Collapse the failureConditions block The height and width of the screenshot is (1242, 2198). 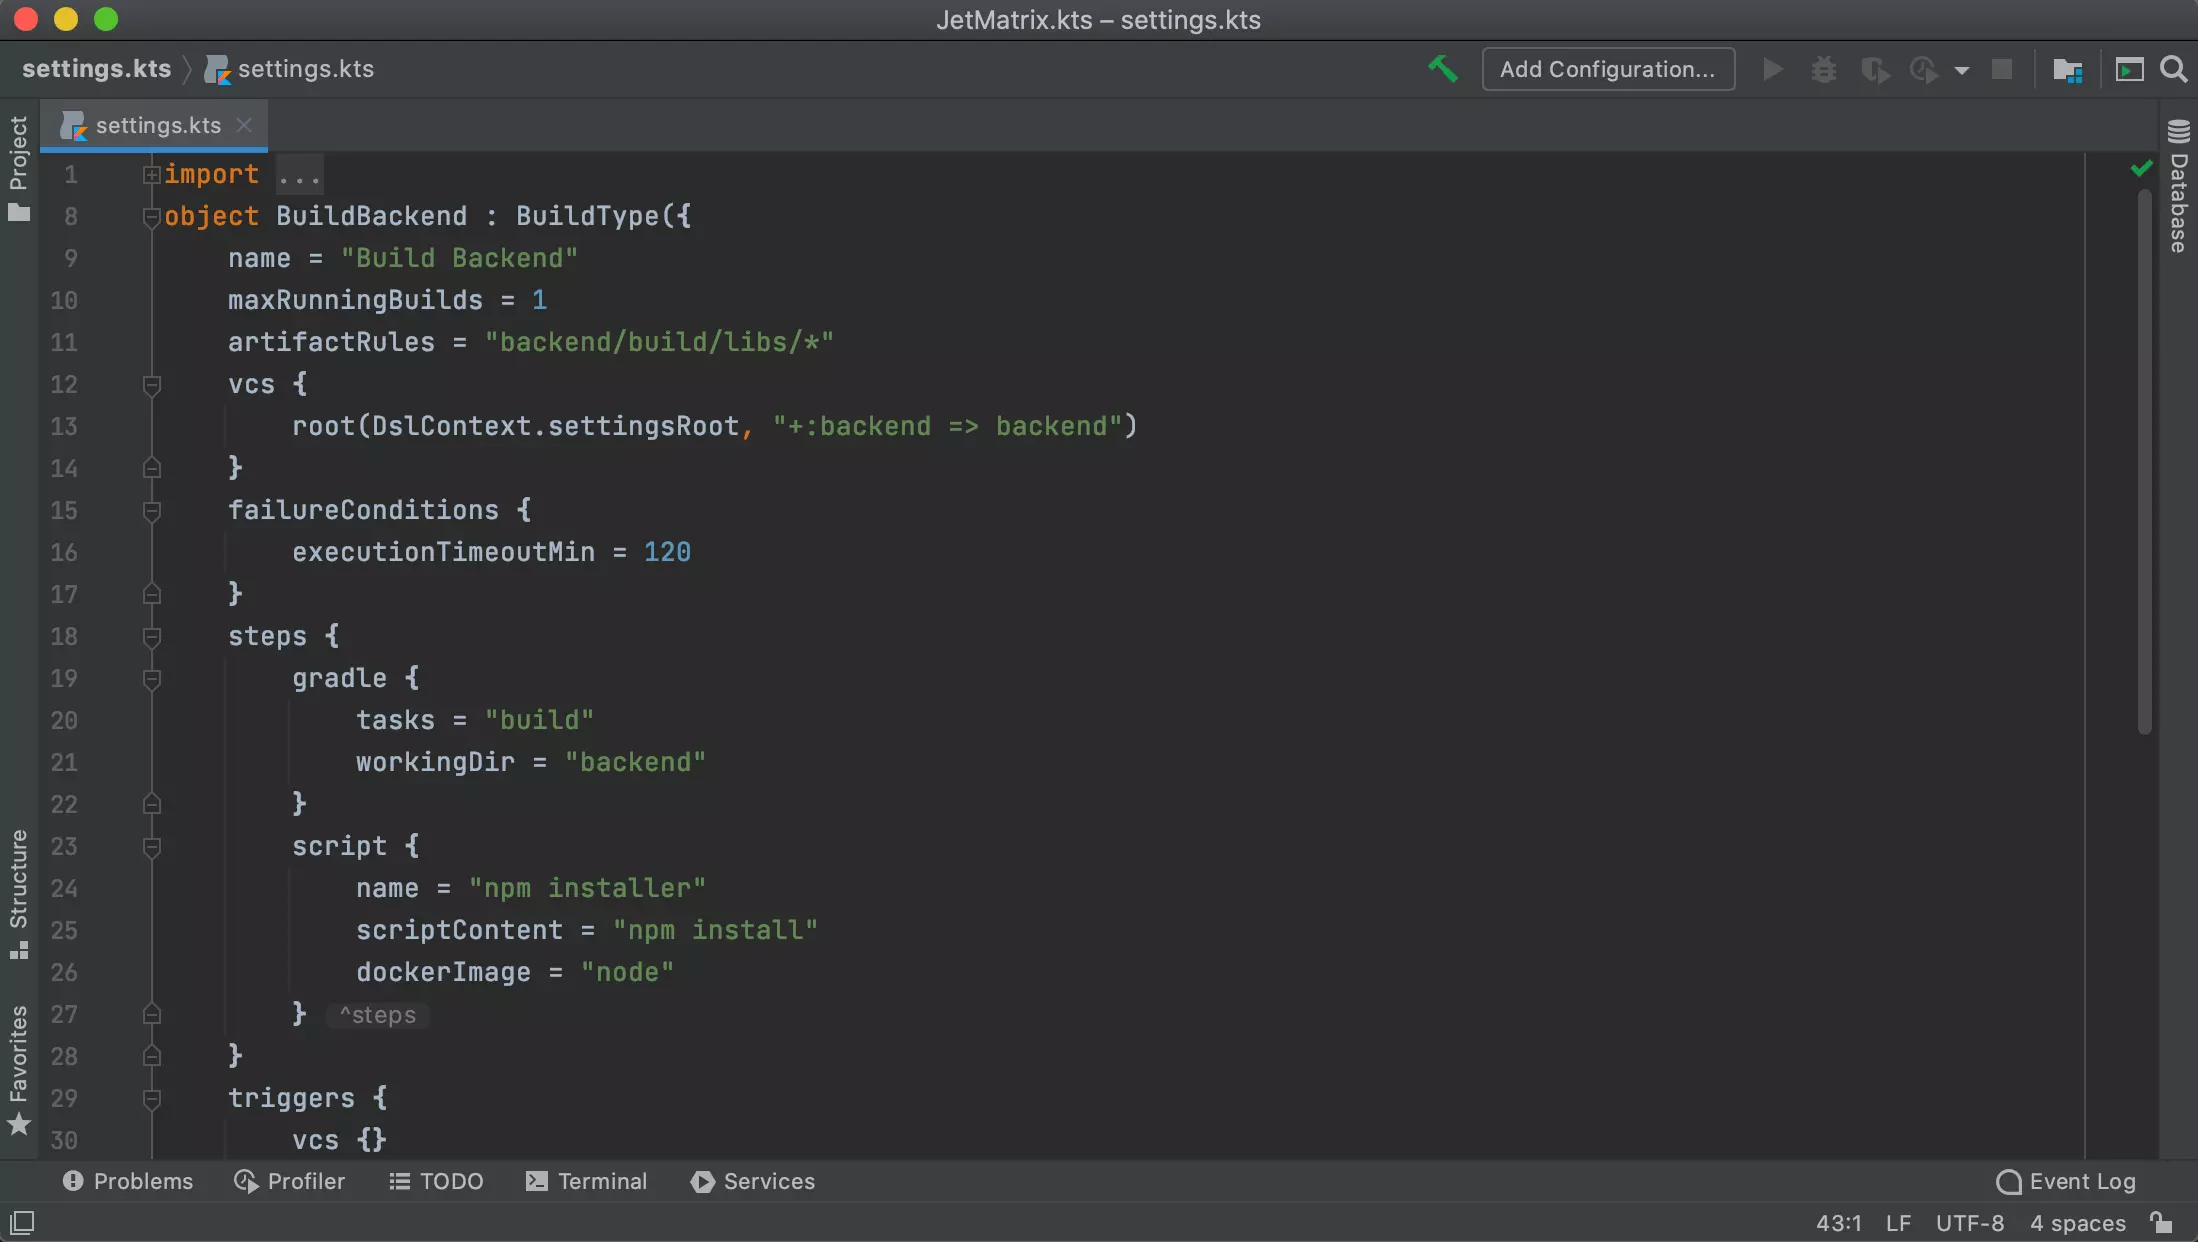tap(152, 511)
